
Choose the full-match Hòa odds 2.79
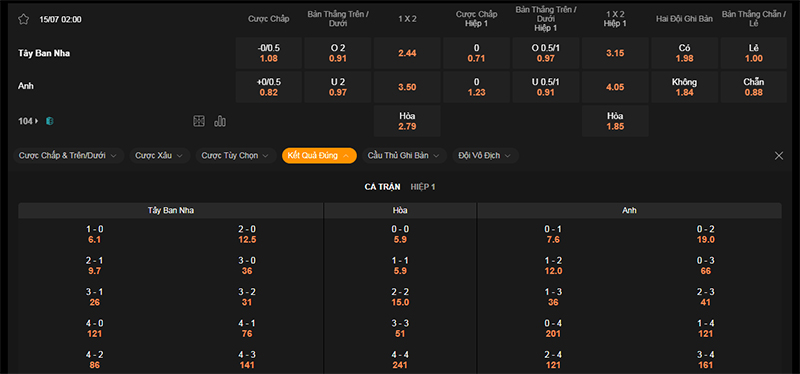coord(407,121)
